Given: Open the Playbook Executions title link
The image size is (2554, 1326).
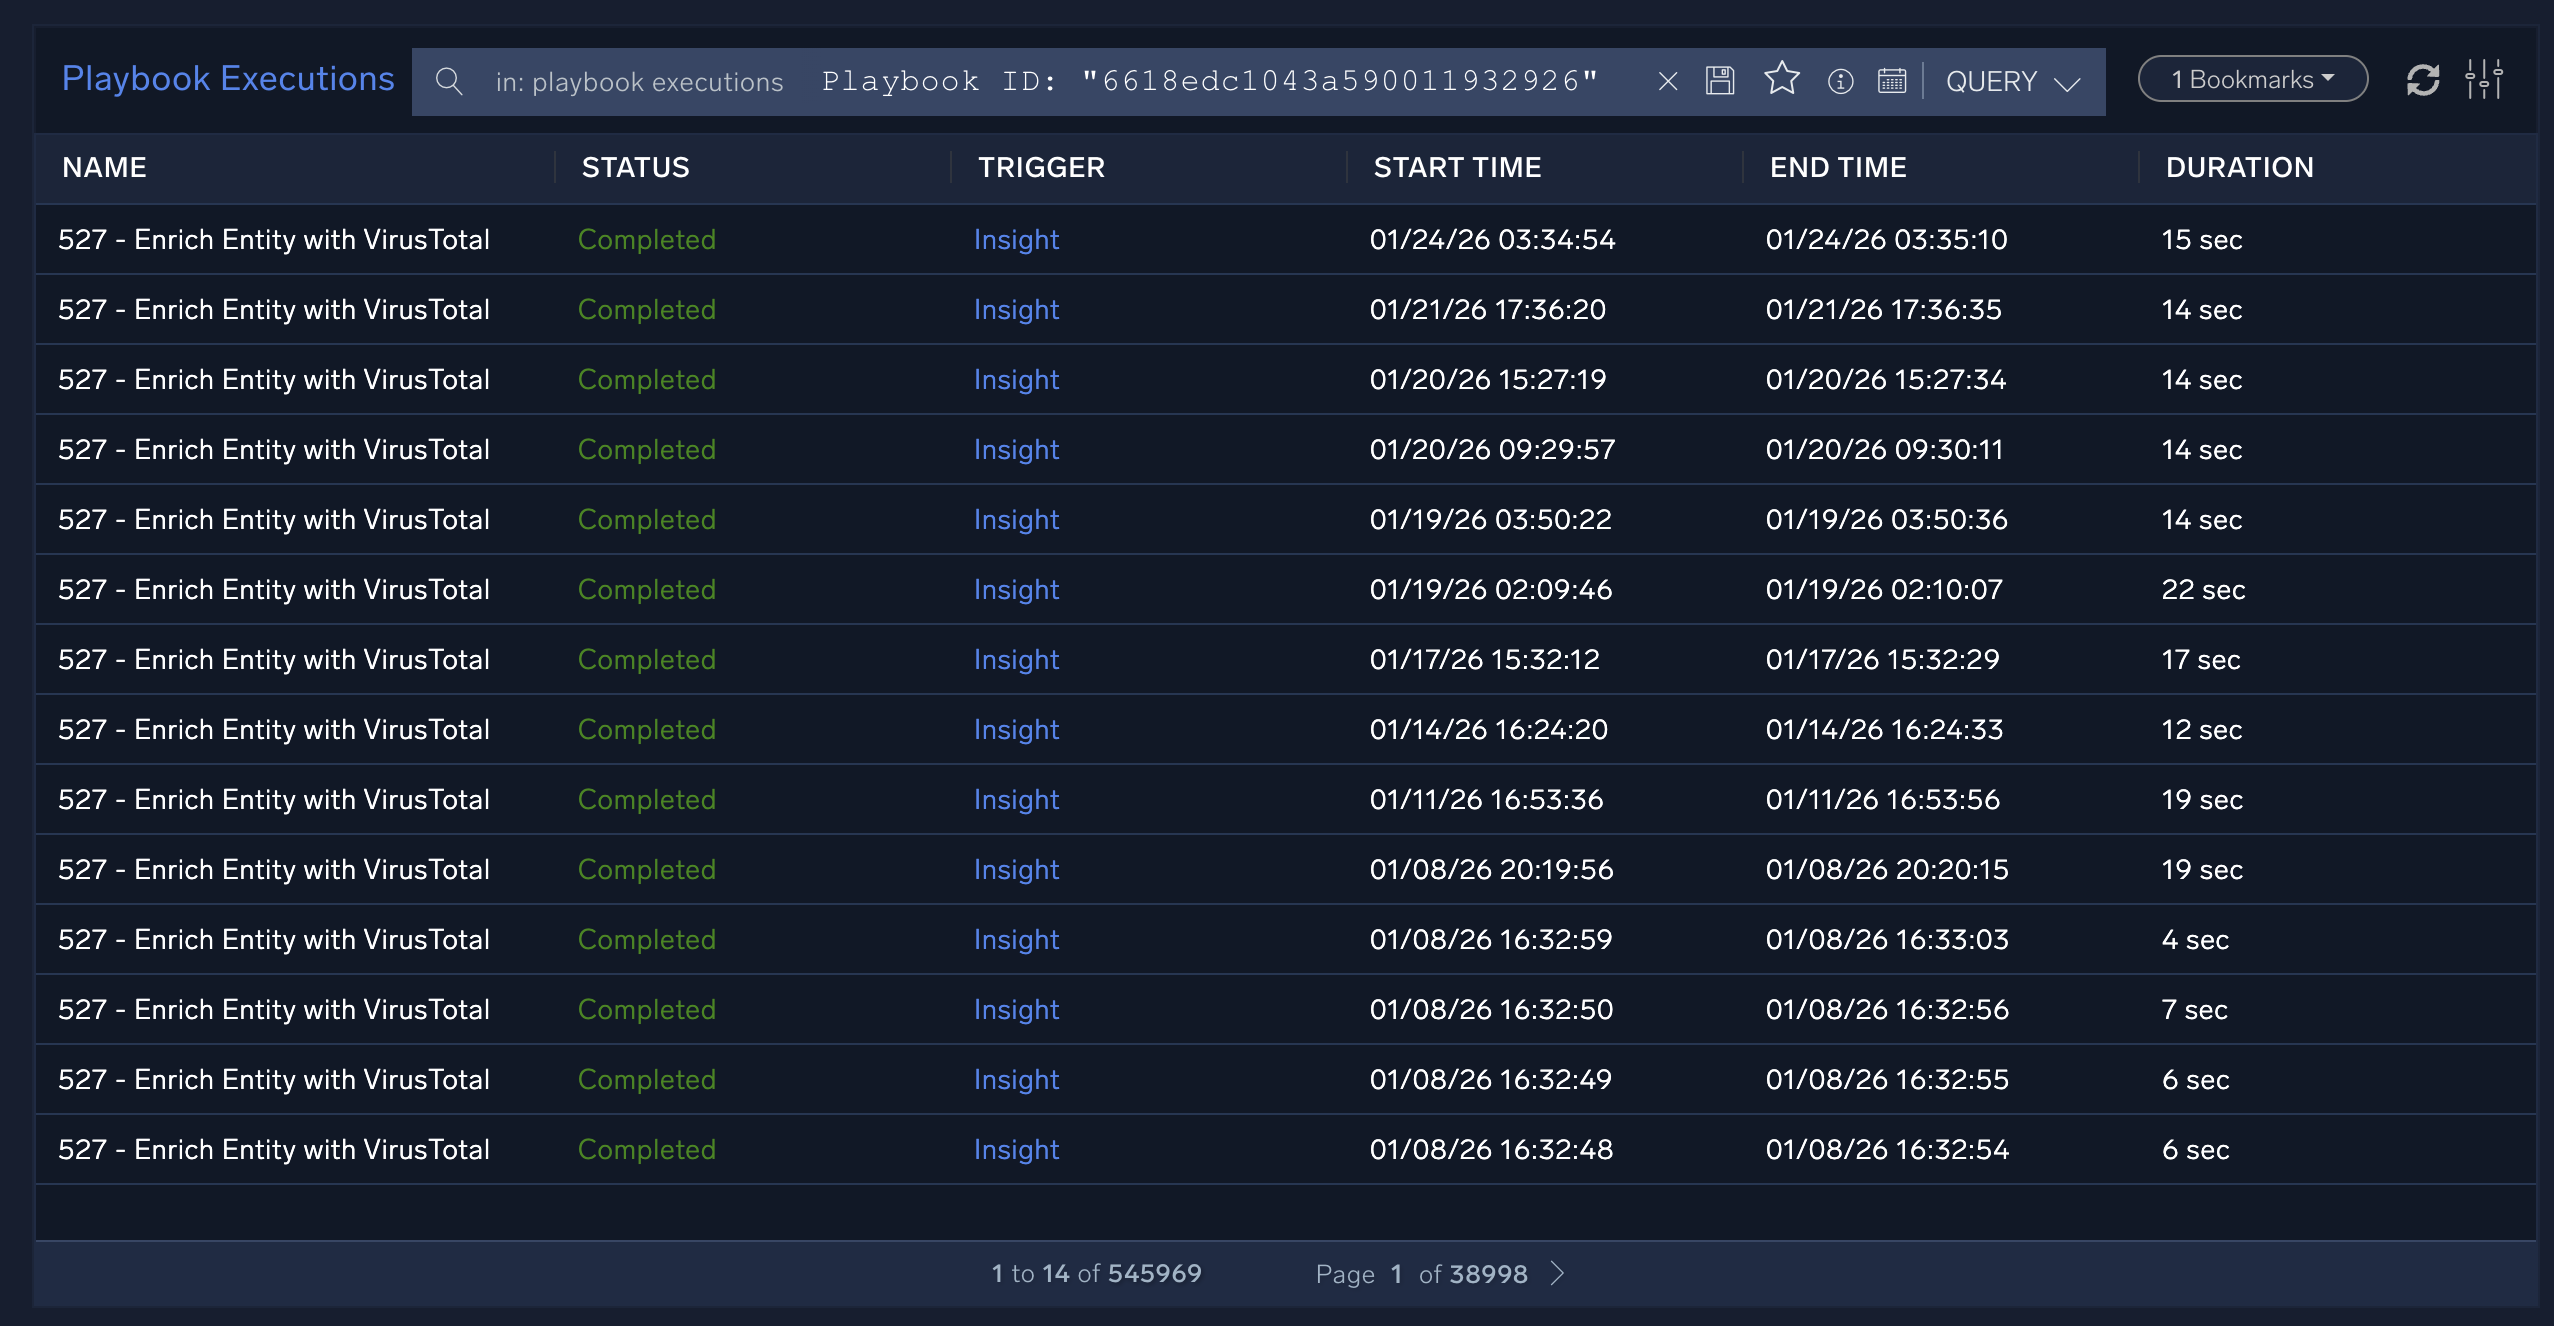Looking at the screenshot, I should coord(228,78).
